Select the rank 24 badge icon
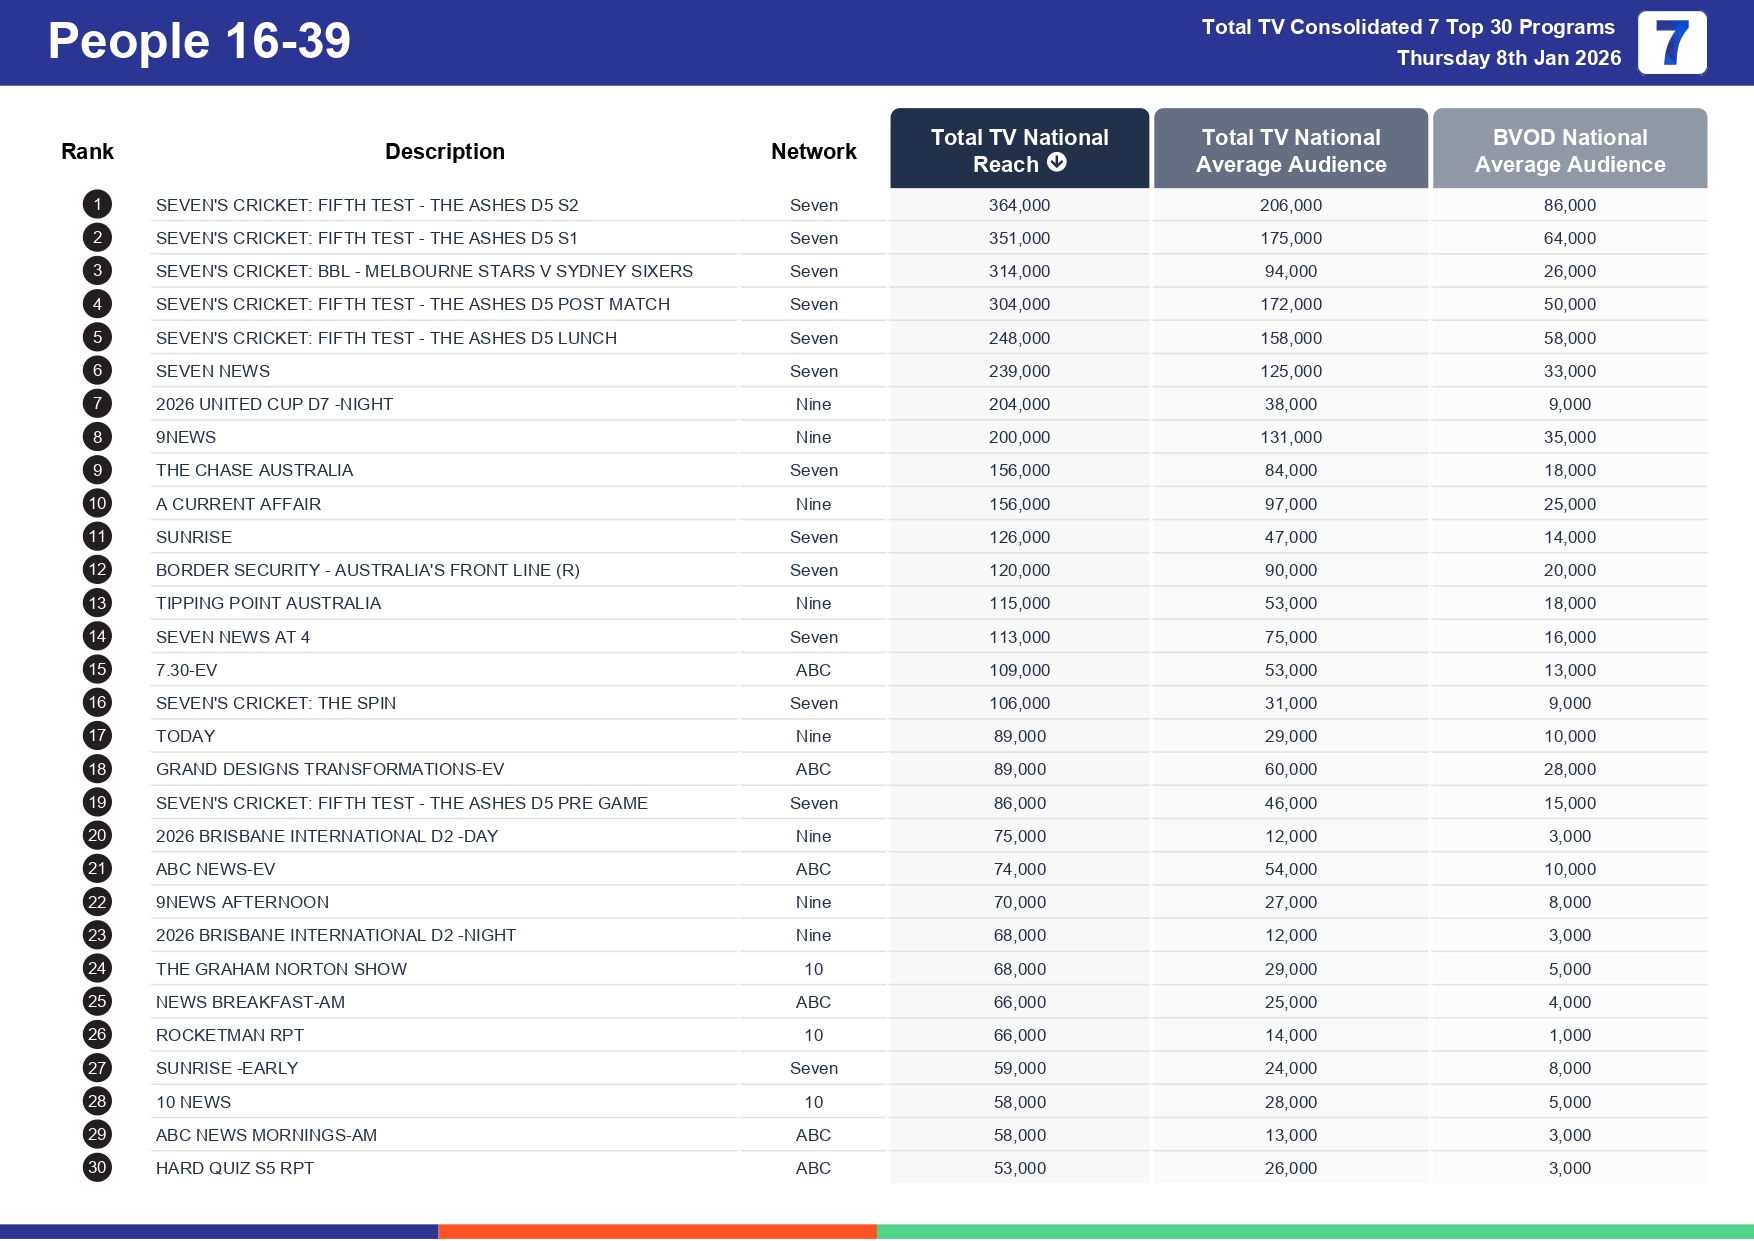1754x1241 pixels. (x=96, y=968)
